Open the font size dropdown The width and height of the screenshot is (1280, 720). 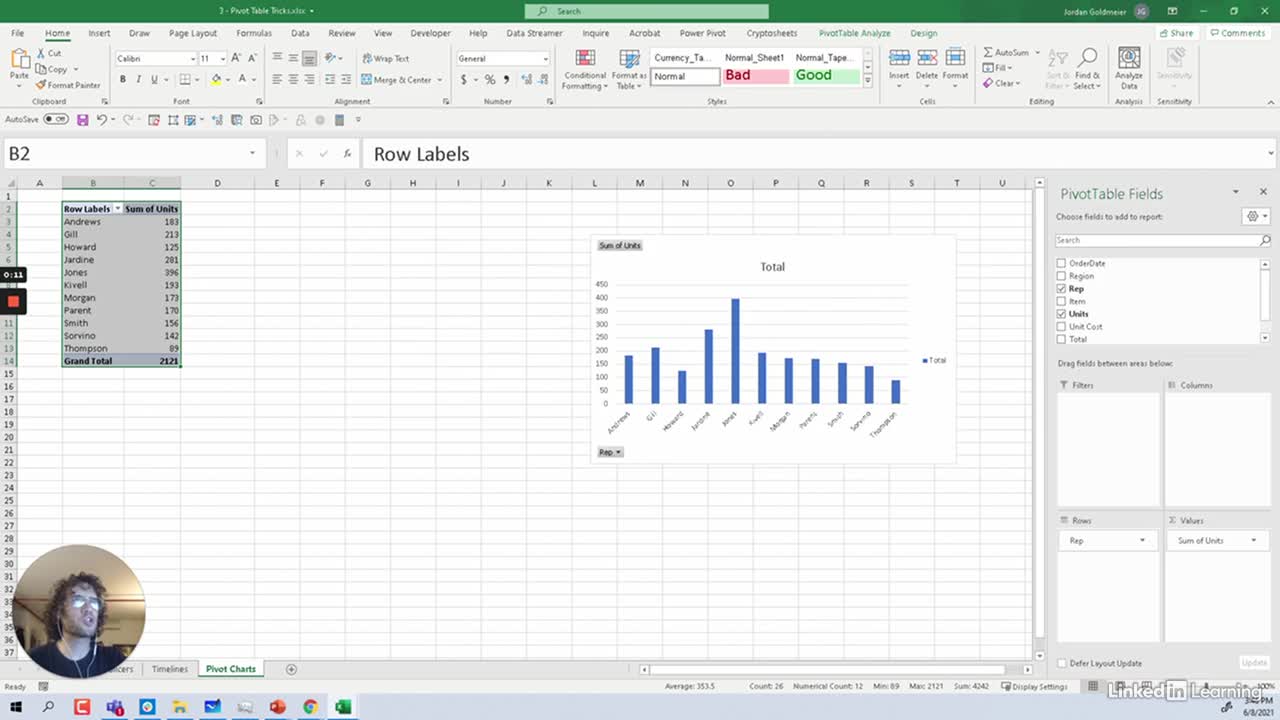(x=221, y=59)
